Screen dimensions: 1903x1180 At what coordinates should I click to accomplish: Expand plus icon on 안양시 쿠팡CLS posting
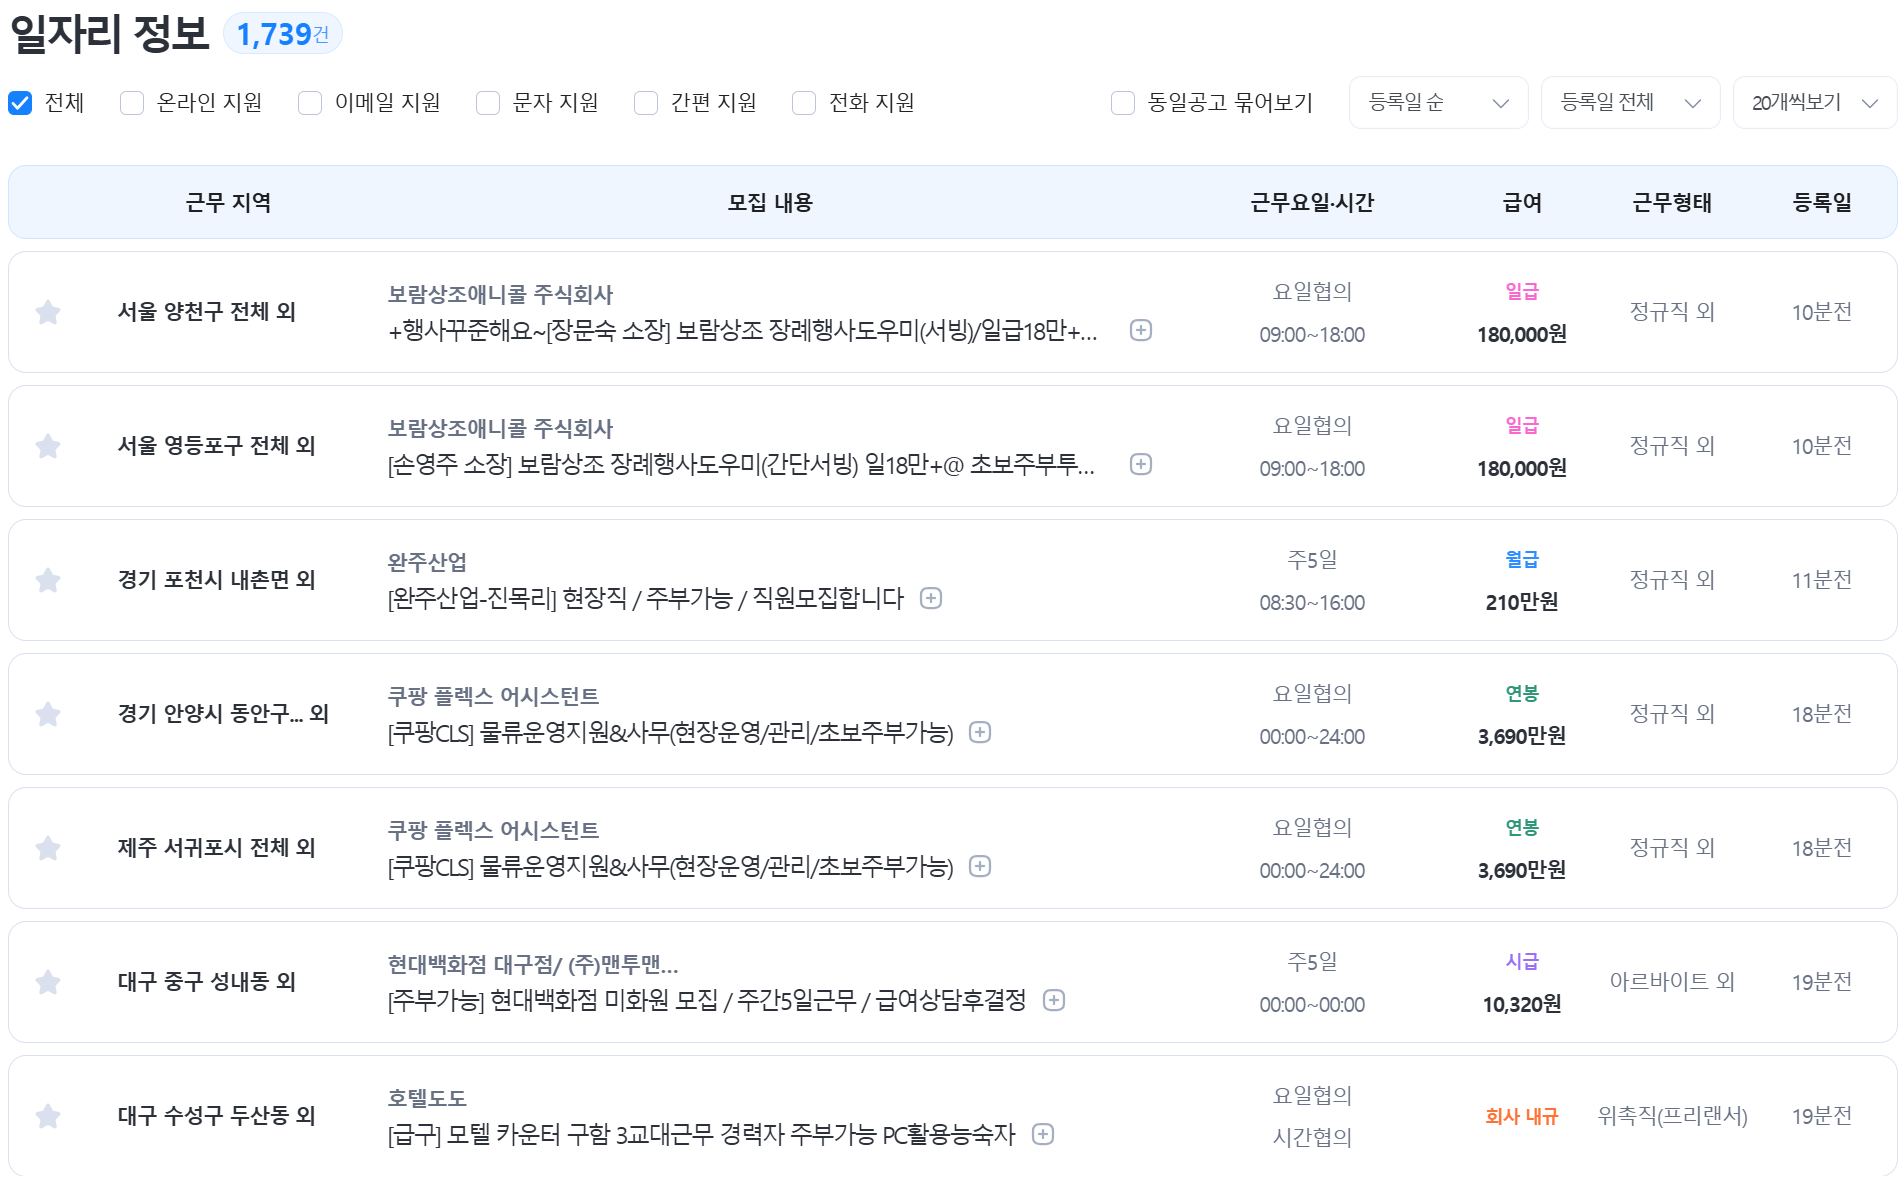pos(980,732)
